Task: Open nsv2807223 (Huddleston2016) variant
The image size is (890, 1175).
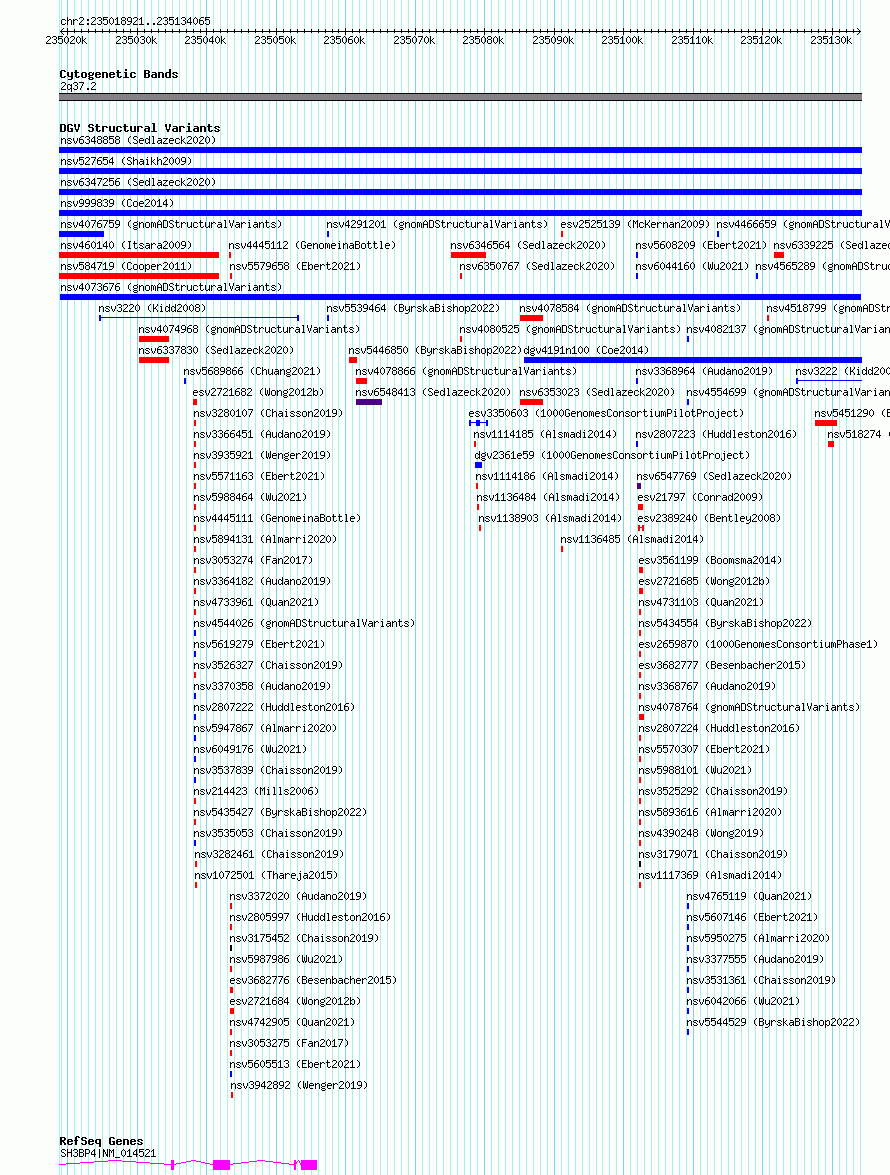Action: click(716, 434)
